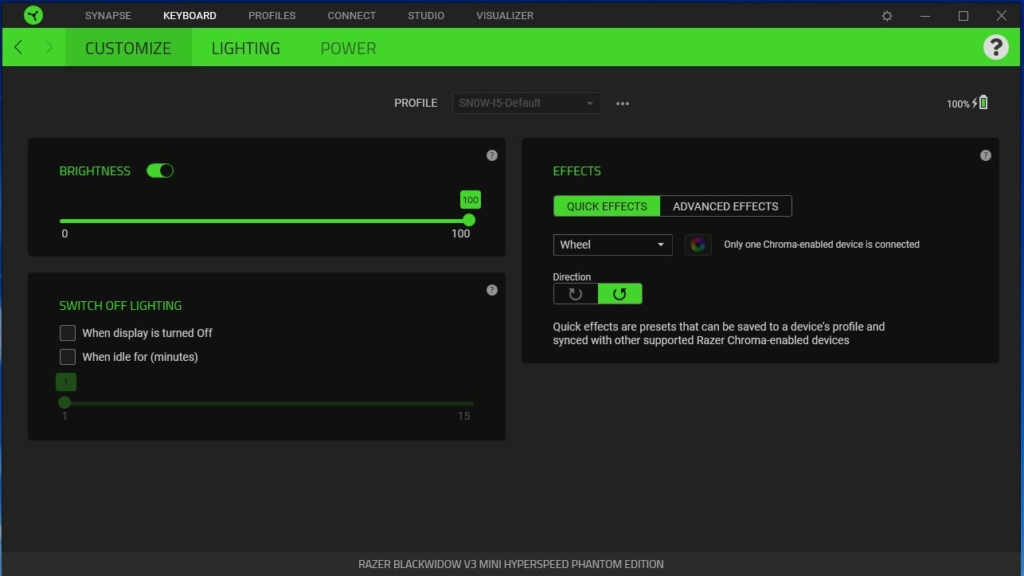This screenshot has width=1024, height=576.
Task: Turn off the Brightness toggle
Action: [x=160, y=170]
